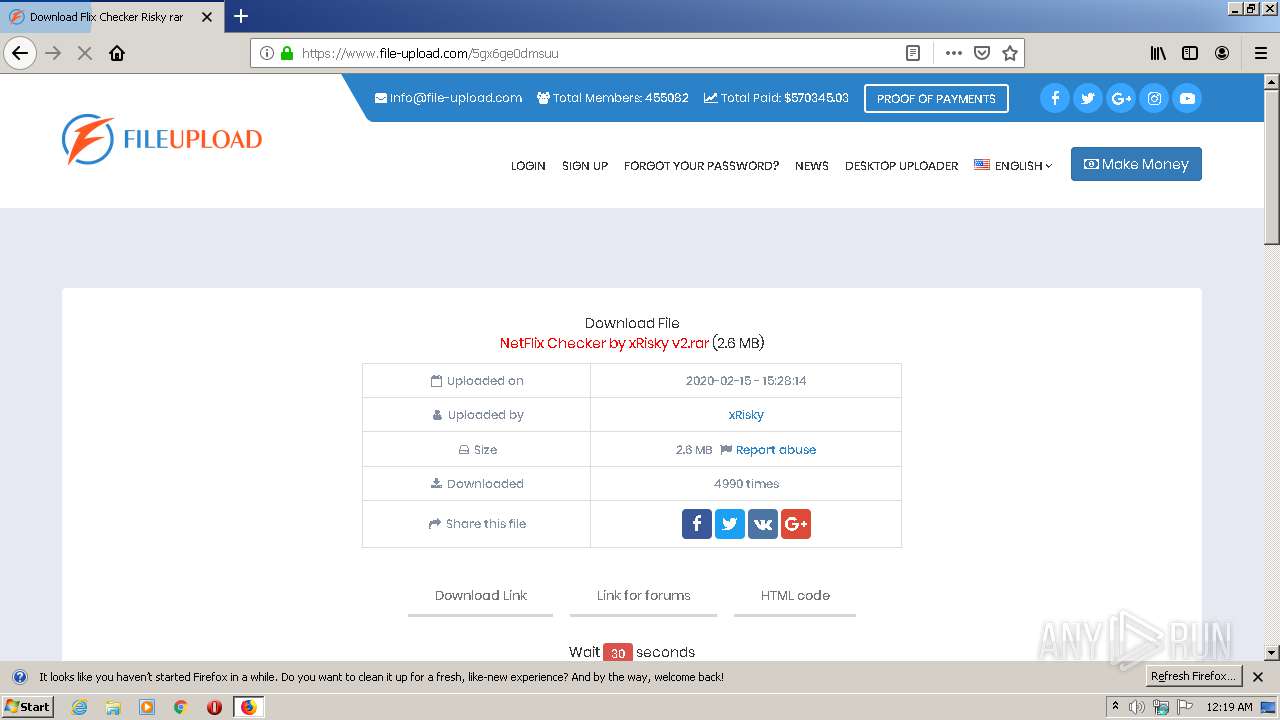
Task: Click PROOF OF PAYMENTS button
Action: (936, 98)
